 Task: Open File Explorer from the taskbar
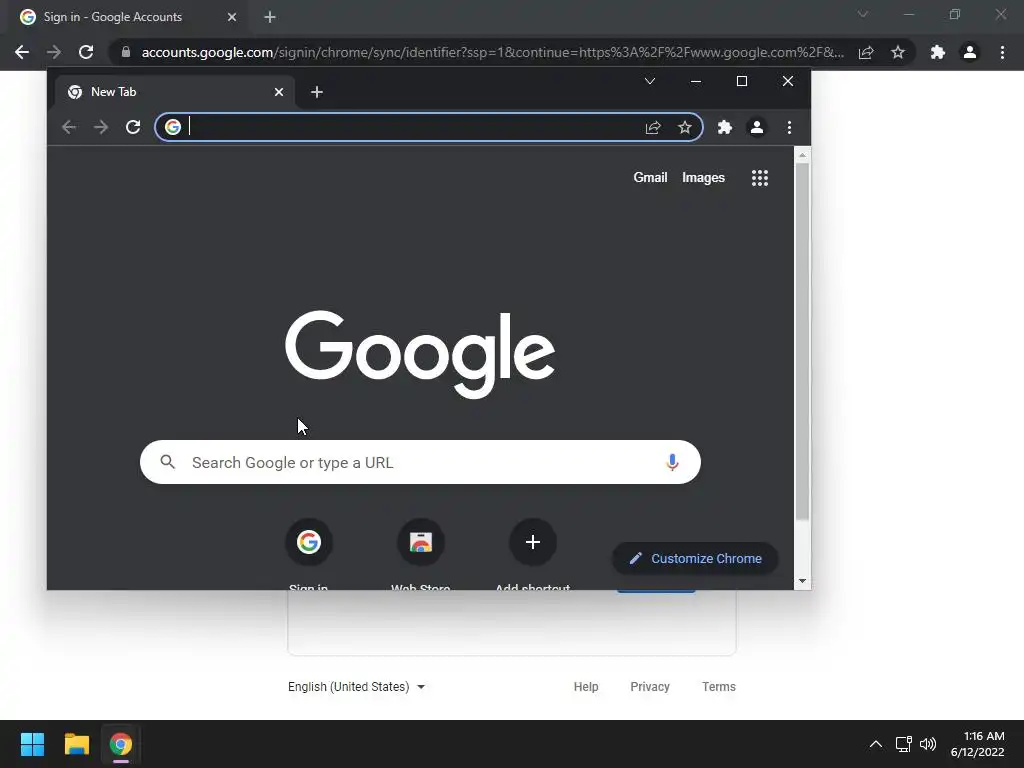click(76, 744)
